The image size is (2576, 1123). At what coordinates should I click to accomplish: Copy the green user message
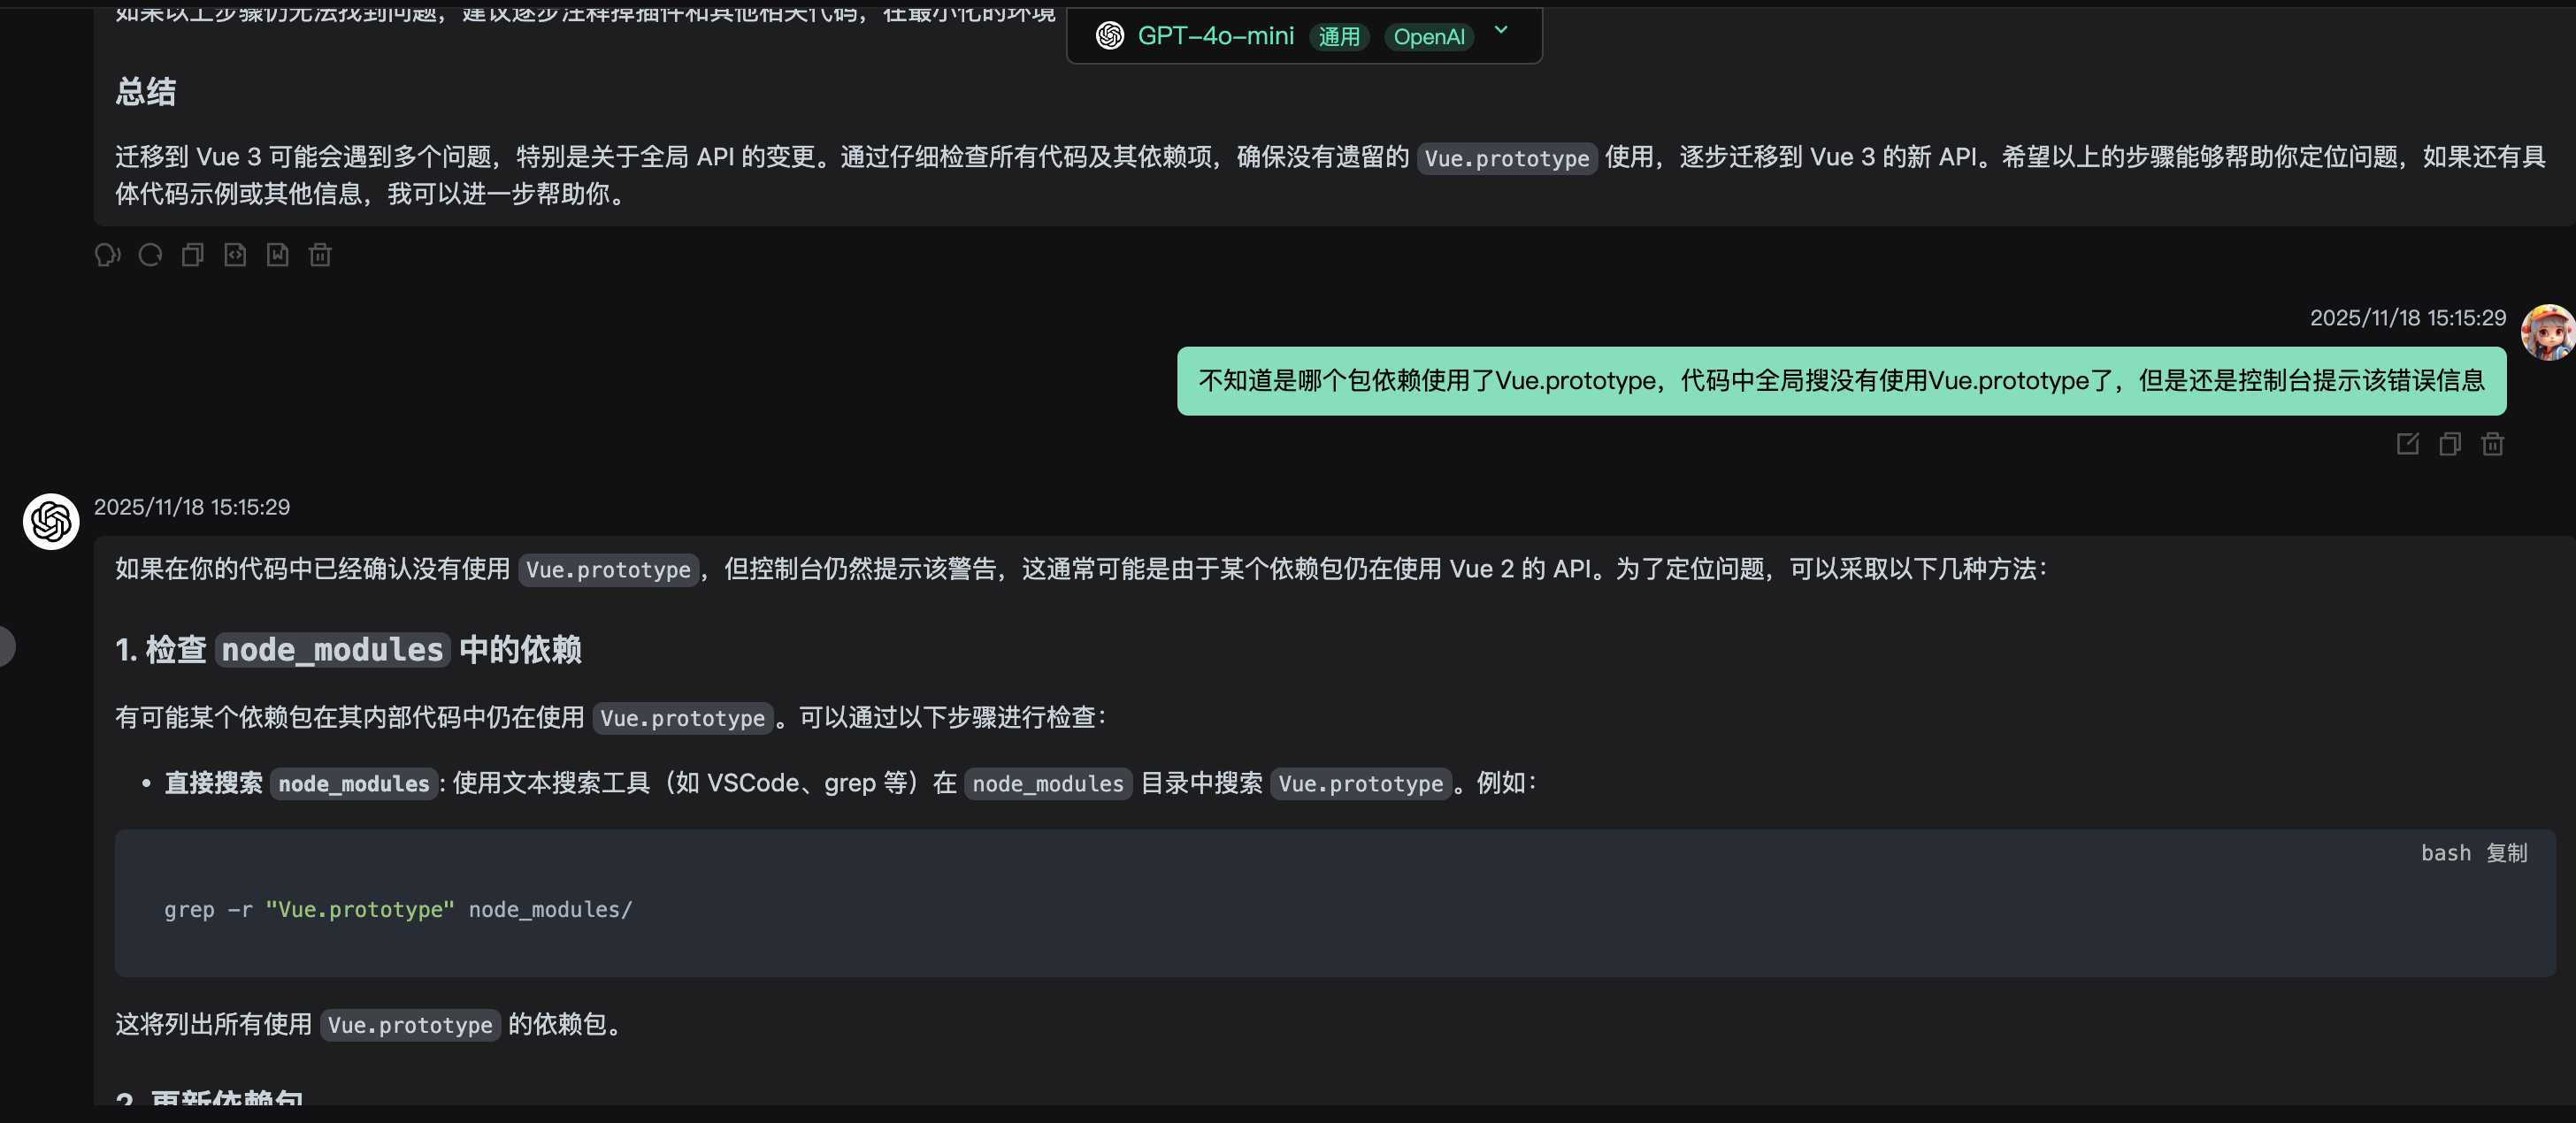tap(2450, 443)
